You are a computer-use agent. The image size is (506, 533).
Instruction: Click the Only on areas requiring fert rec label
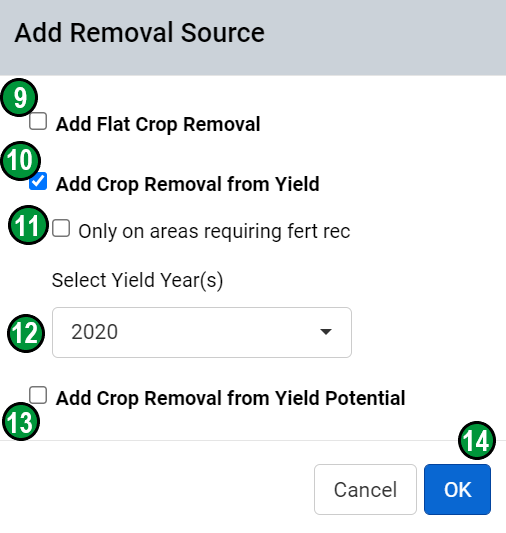214,231
